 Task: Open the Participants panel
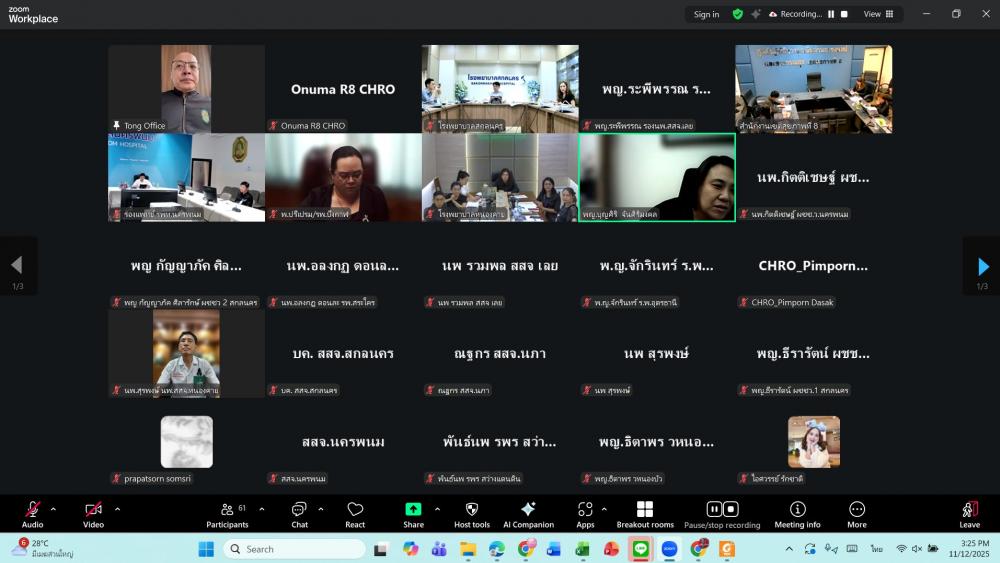(x=228, y=512)
